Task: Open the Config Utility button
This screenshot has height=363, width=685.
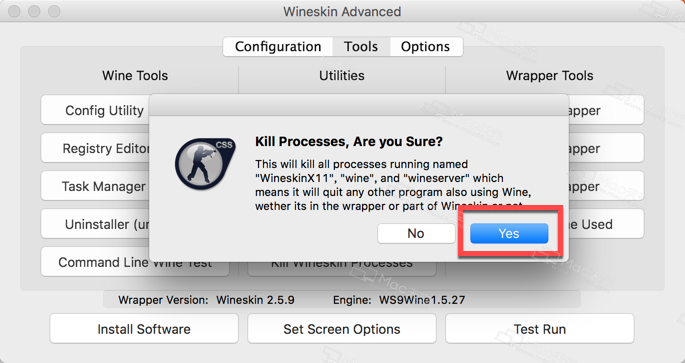Action: tap(95, 111)
